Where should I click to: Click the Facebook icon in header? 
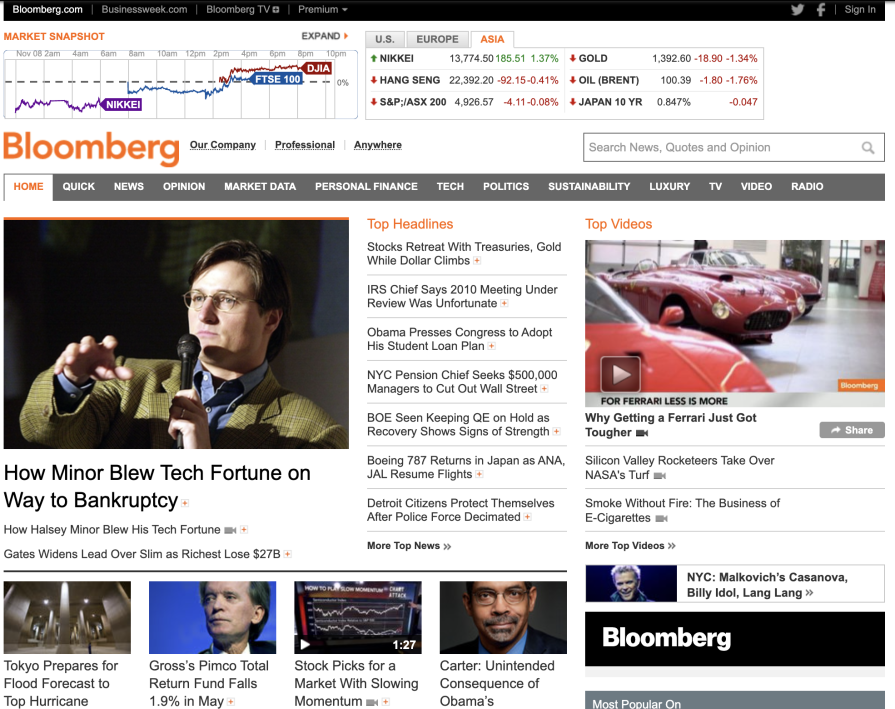(821, 10)
